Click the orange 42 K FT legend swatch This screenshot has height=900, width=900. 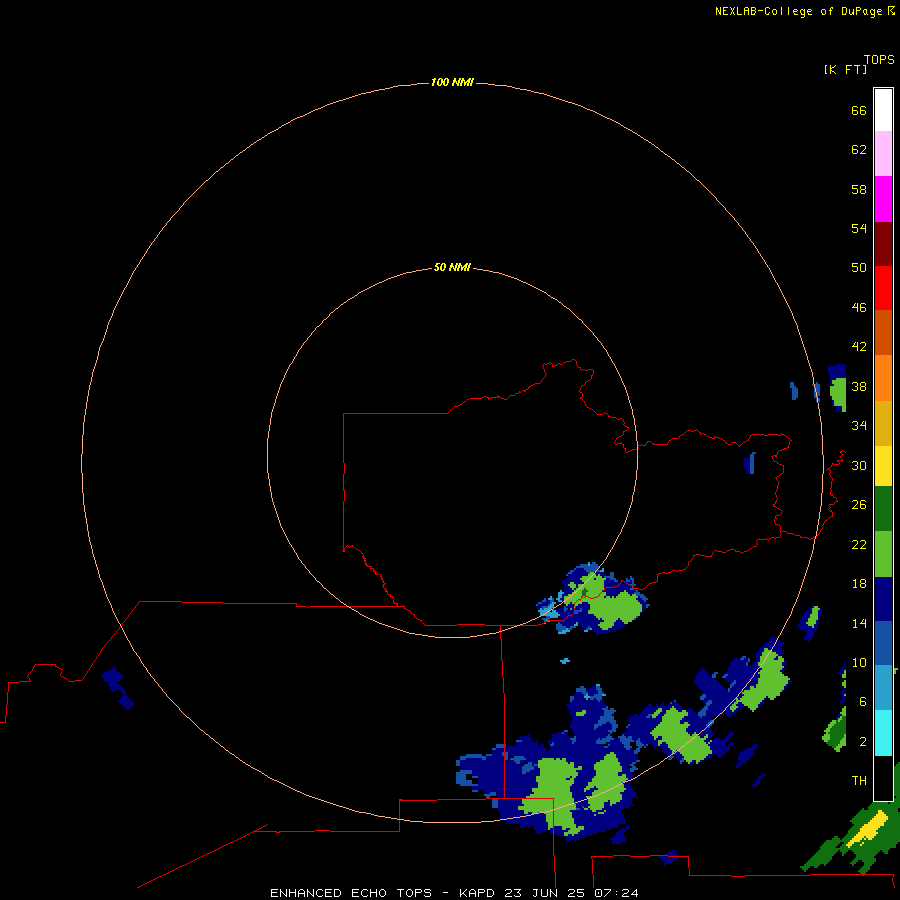883,378
